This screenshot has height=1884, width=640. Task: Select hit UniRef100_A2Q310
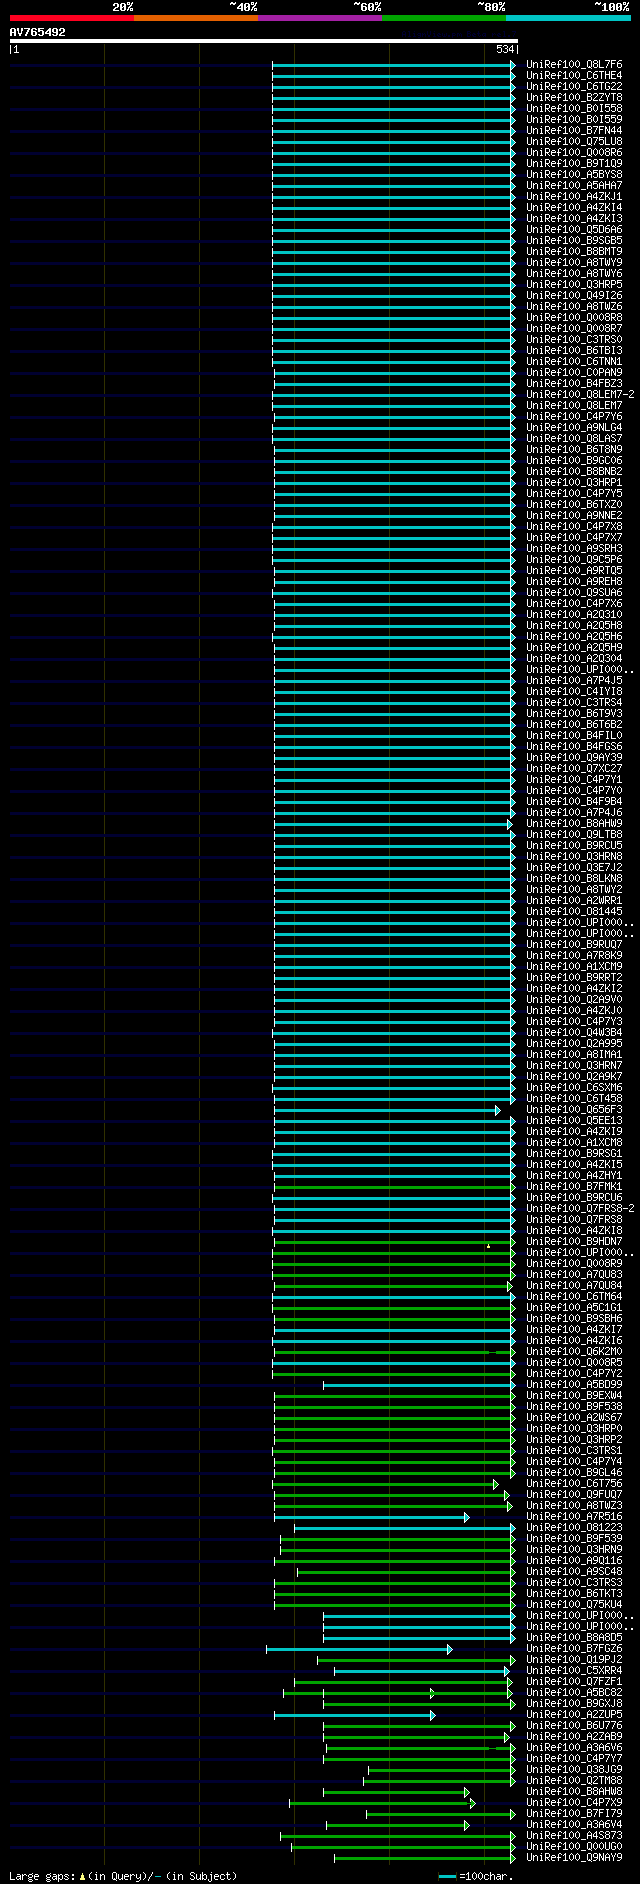click(574, 615)
